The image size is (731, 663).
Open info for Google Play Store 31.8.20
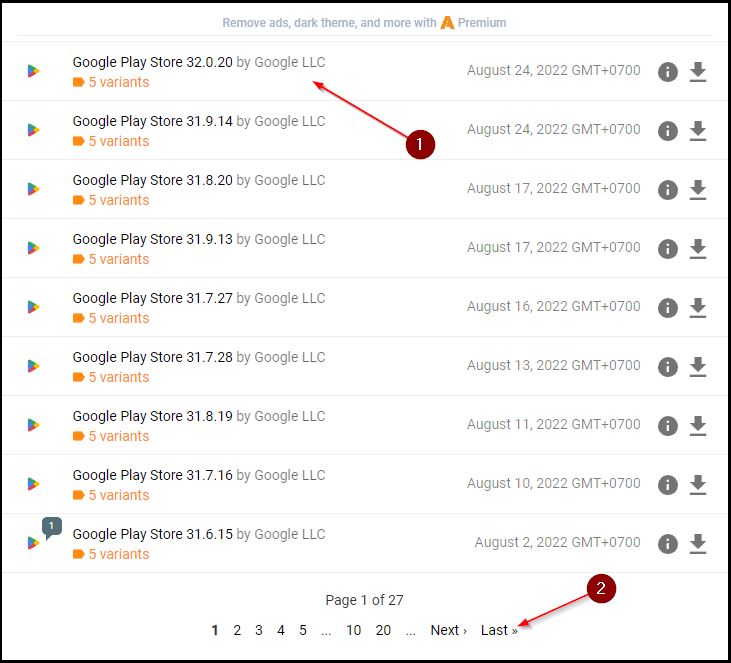[x=668, y=190]
